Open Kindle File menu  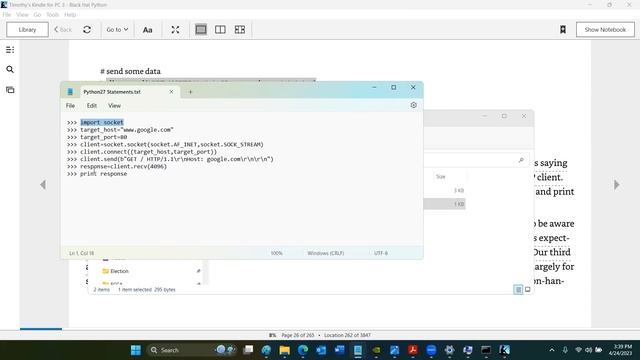(7, 15)
